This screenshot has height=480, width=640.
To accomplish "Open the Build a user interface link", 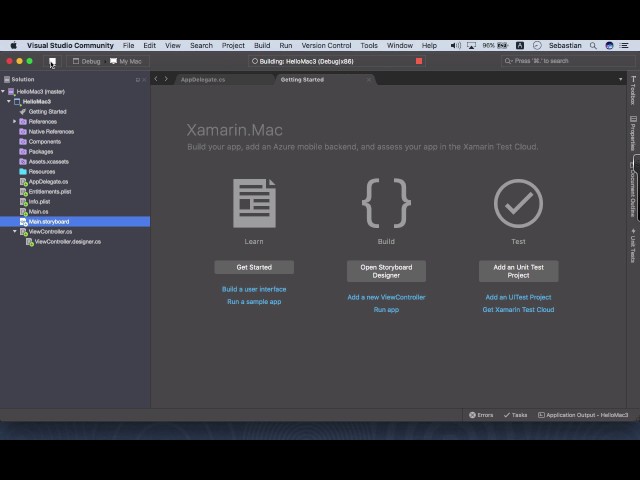I will pos(254,289).
